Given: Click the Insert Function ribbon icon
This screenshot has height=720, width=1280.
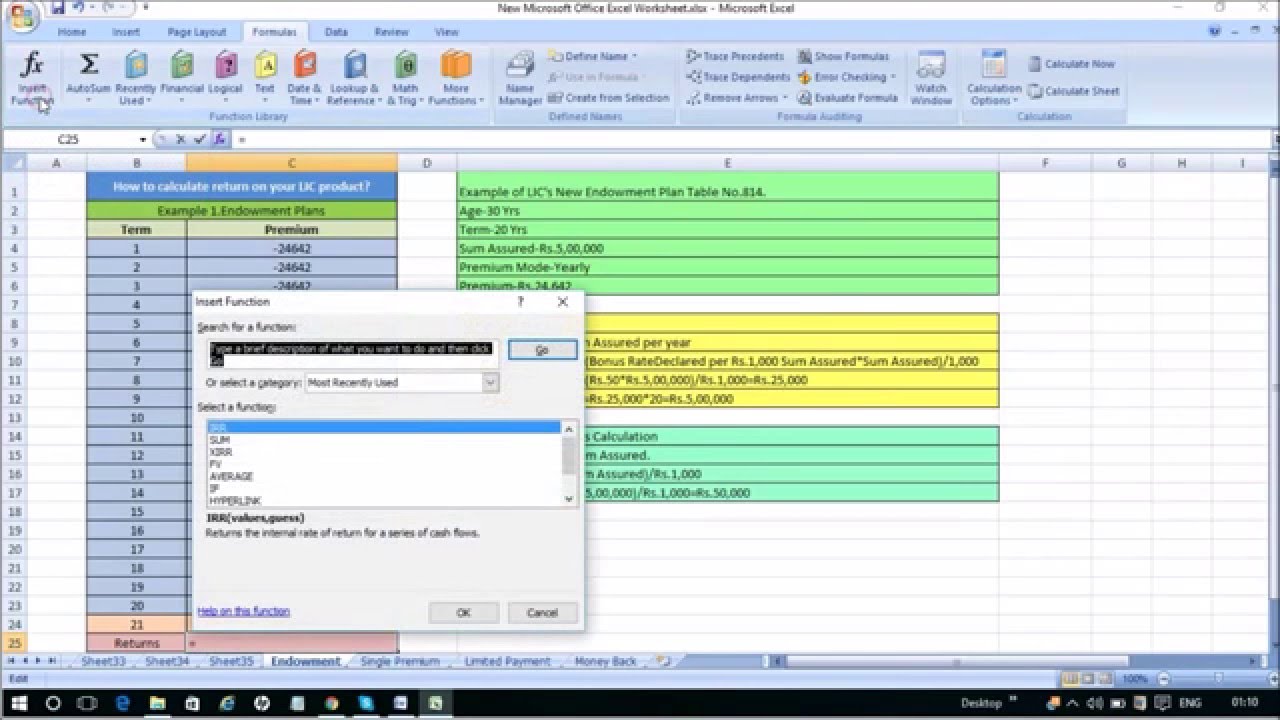Looking at the screenshot, I should [x=32, y=80].
